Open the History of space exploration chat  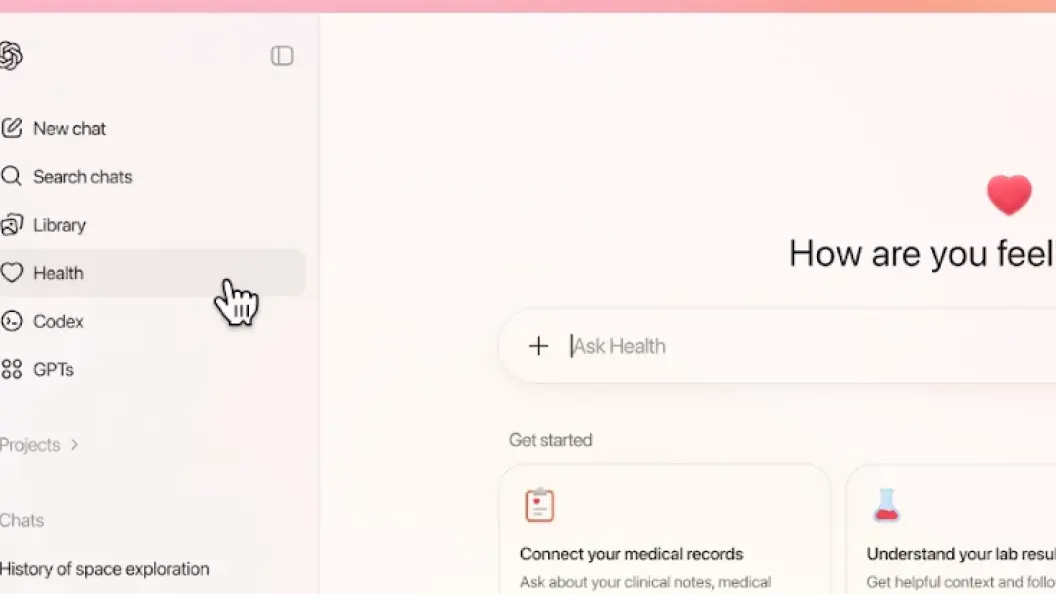pyautogui.click(x=104, y=569)
